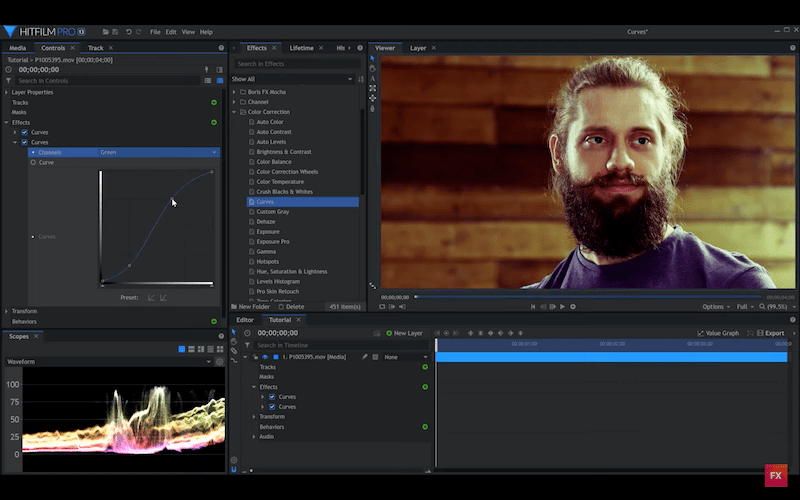Collapse the Color Correction folder
The width and height of the screenshot is (800, 500).
[x=234, y=112]
